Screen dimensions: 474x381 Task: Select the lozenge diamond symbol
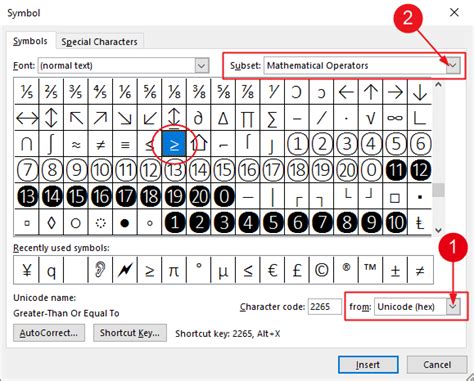tap(51, 223)
